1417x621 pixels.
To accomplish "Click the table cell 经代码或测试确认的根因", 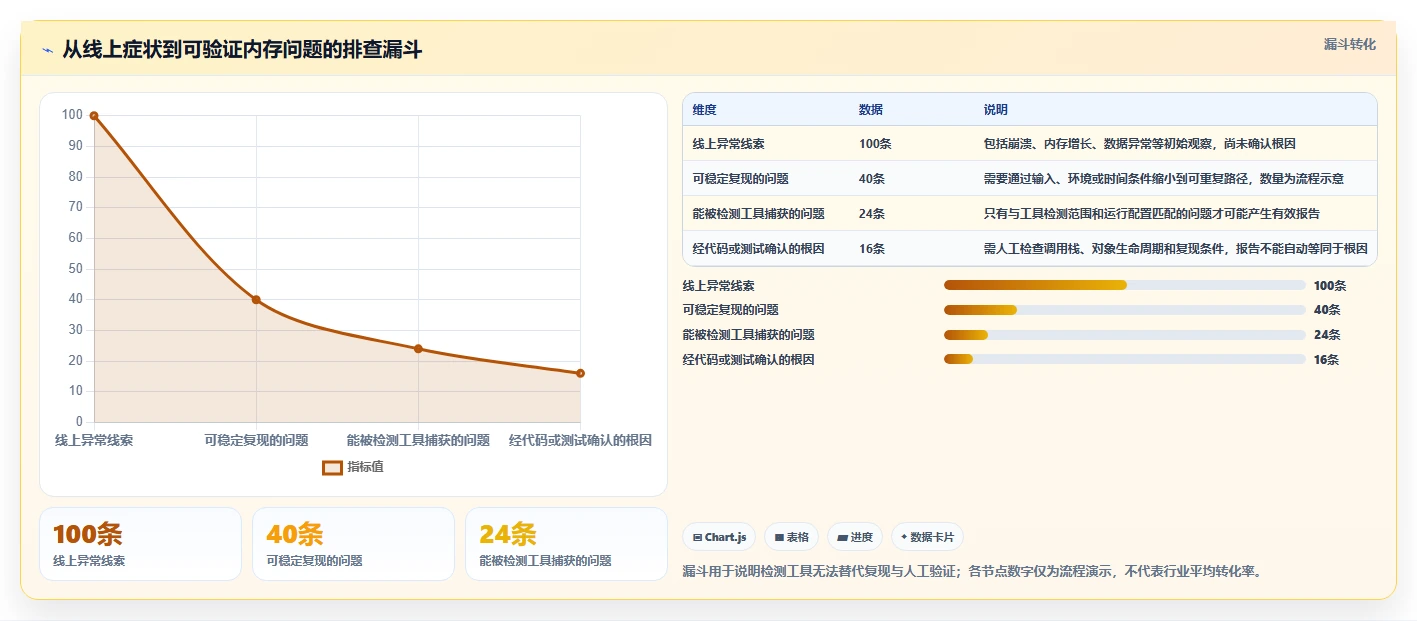I will [759, 249].
